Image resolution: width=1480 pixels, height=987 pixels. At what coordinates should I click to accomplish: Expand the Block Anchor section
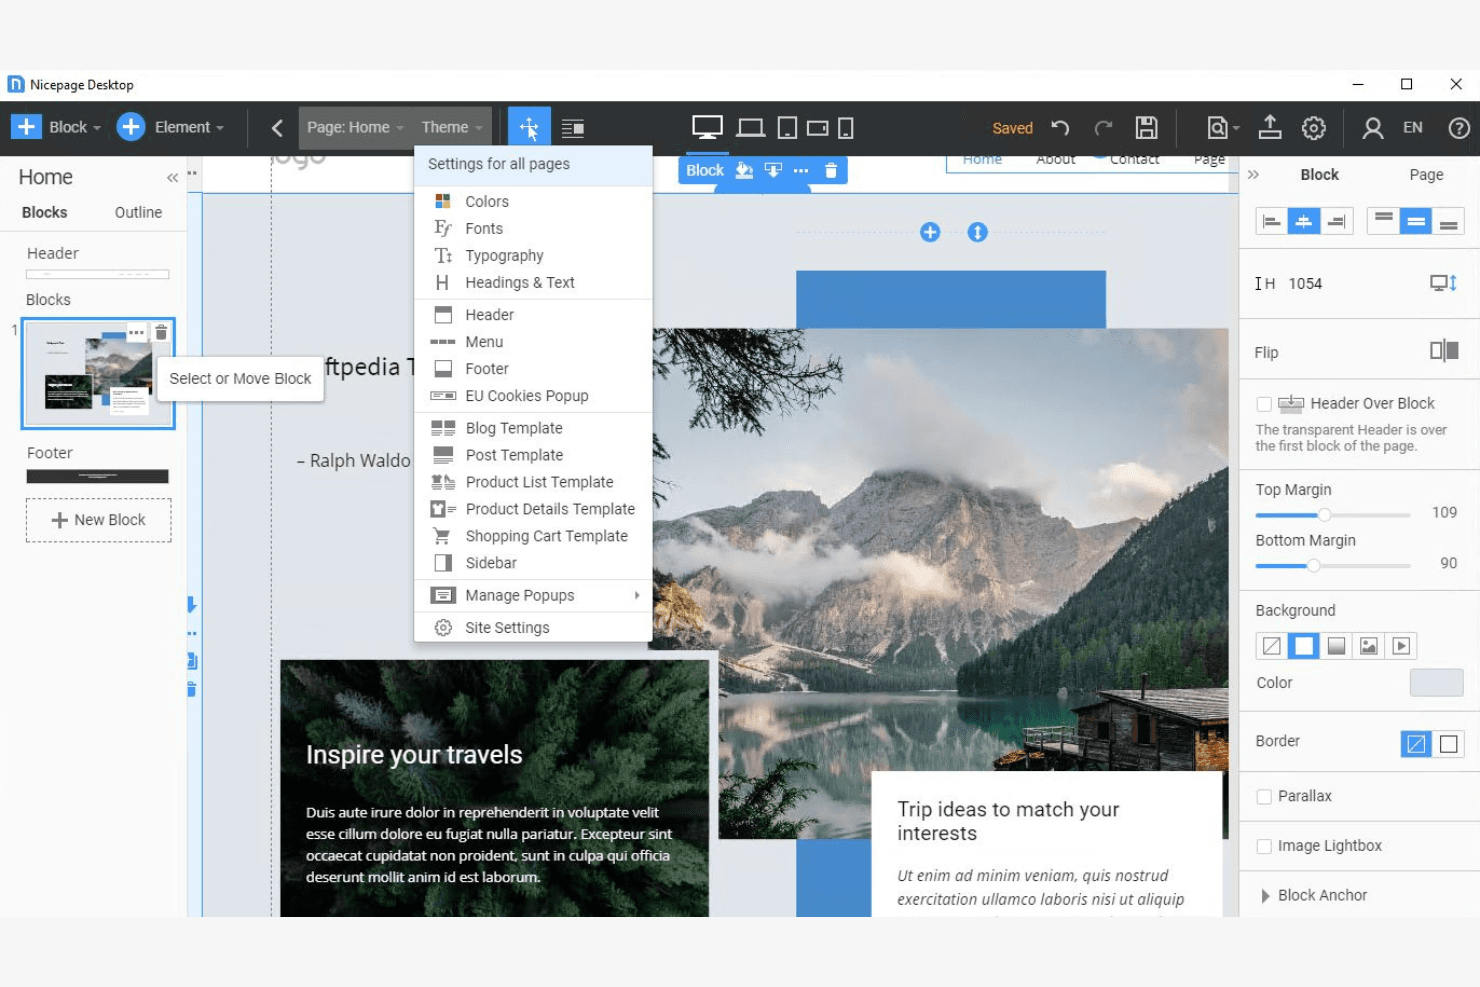click(1312, 895)
